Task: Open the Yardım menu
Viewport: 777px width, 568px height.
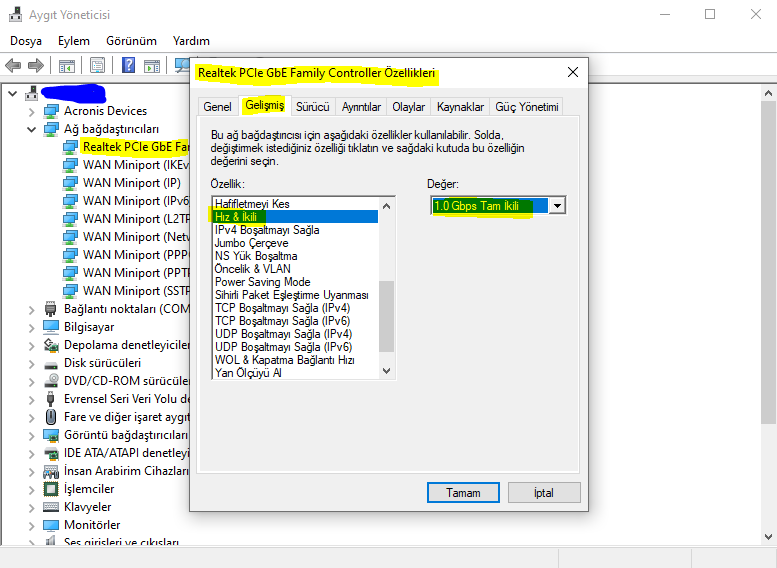Action: 191,41
